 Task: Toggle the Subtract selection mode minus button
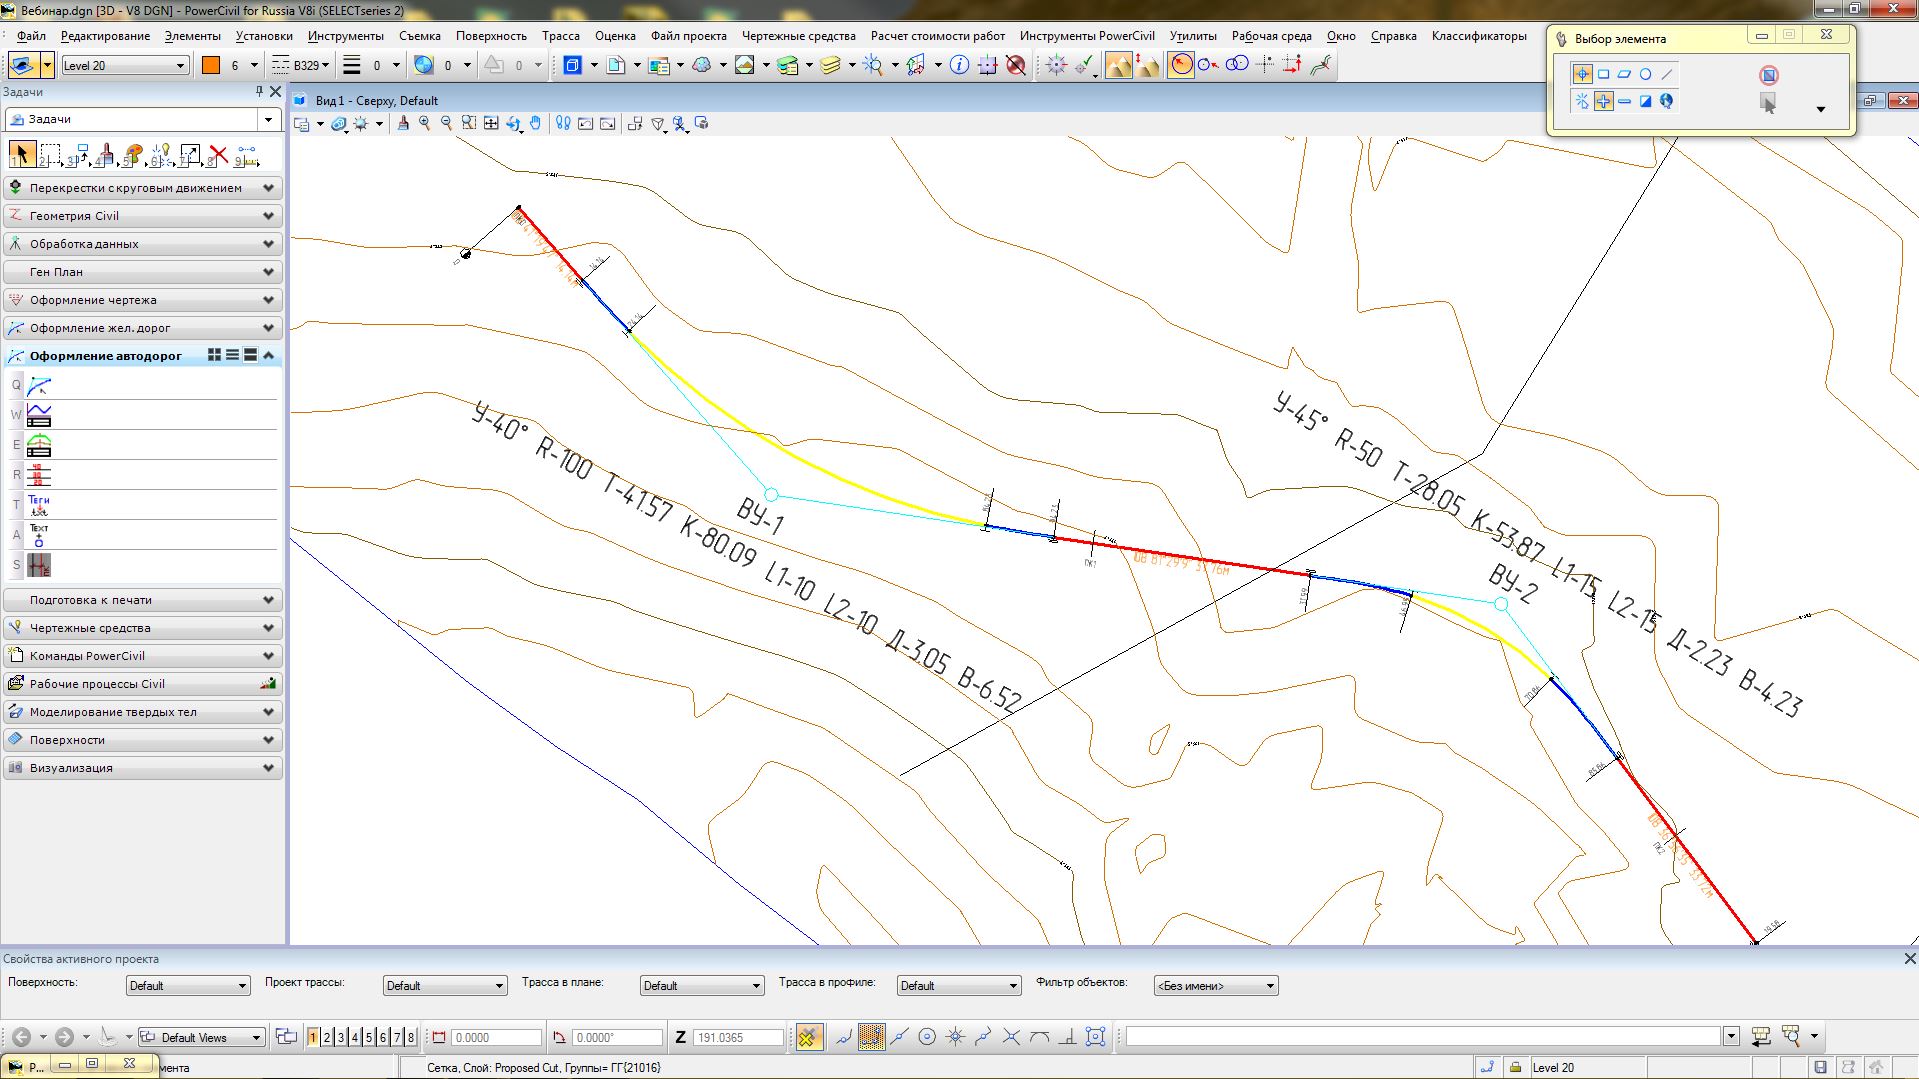(x=1624, y=101)
